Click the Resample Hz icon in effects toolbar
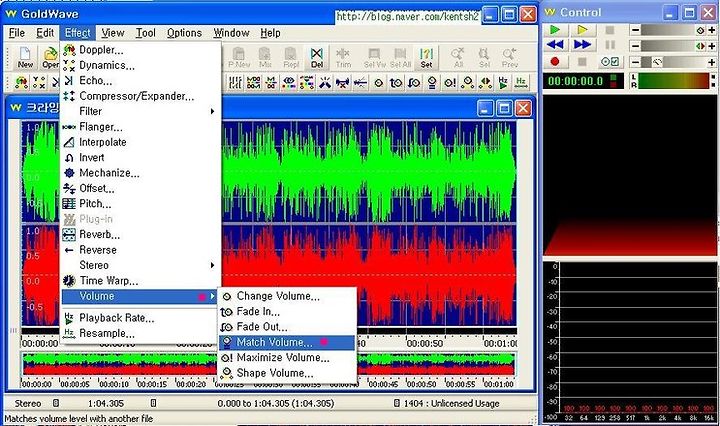Image resolution: width=720 pixels, height=426 pixels. [x=521, y=83]
